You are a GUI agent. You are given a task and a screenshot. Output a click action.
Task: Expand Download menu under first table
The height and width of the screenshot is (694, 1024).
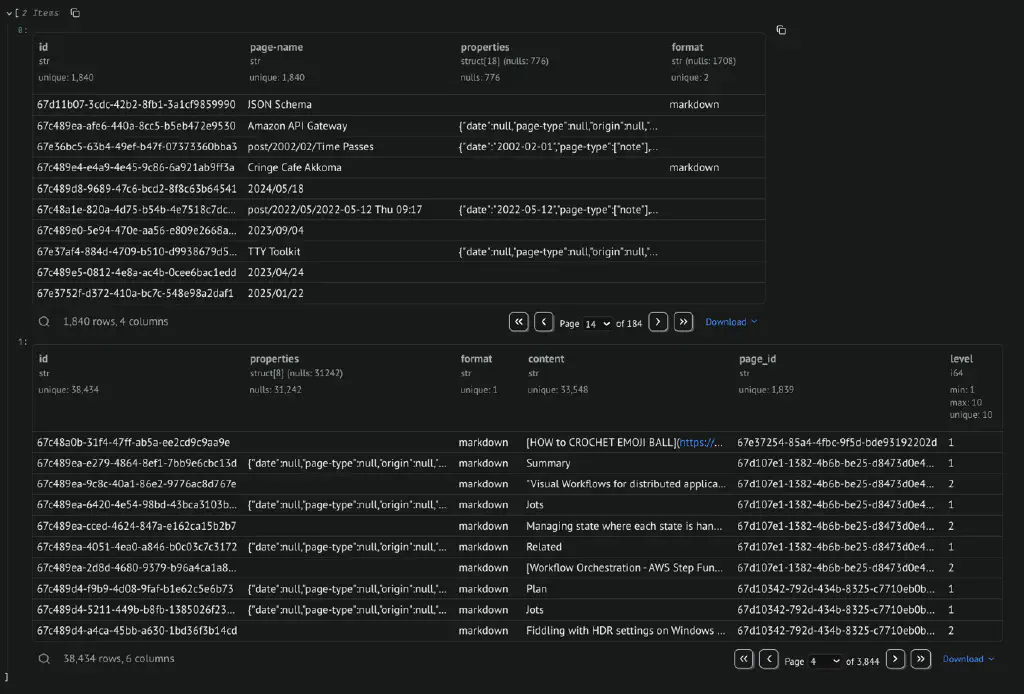coord(731,322)
